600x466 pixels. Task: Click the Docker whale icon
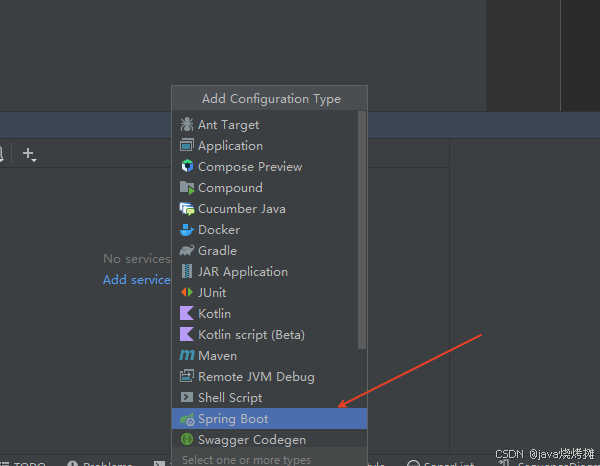click(187, 230)
